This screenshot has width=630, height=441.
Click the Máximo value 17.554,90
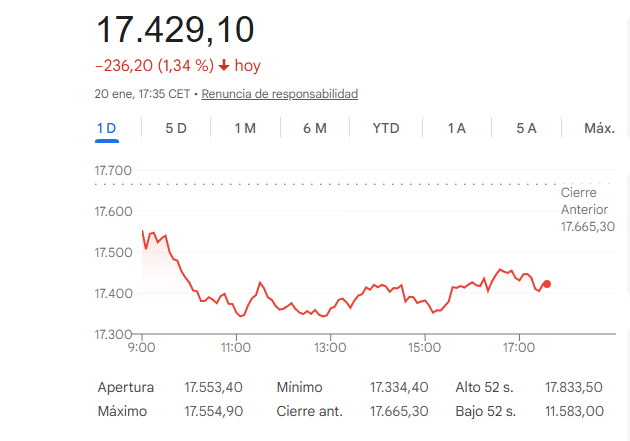coord(214,411)
